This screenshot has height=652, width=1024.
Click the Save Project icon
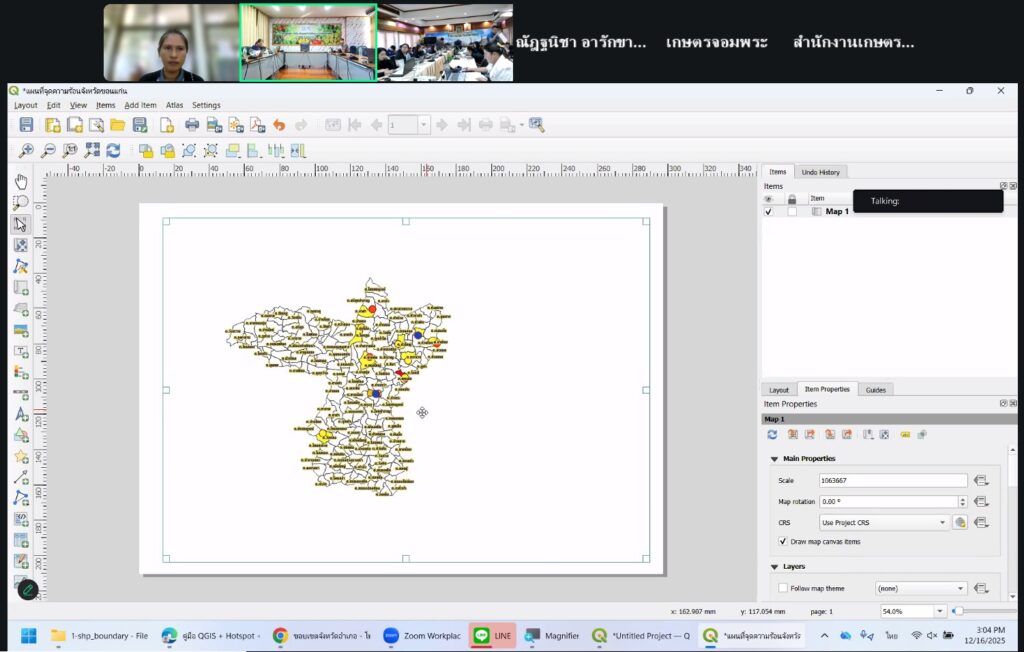click(x=26, y=125)
